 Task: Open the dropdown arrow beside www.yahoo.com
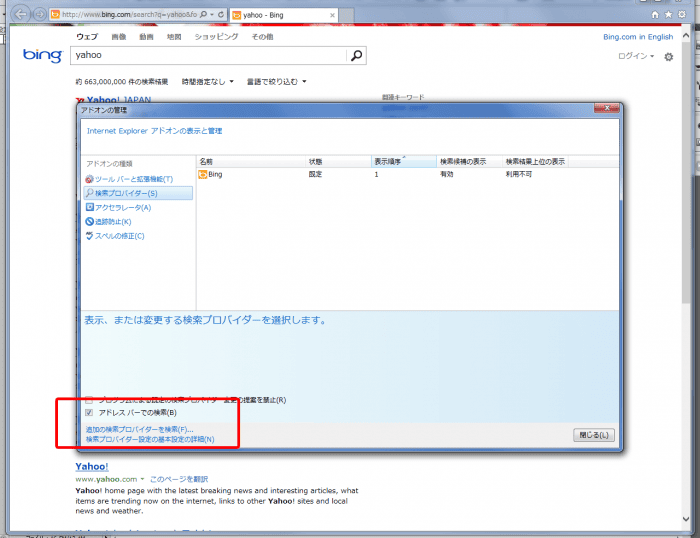pos(142,479)
